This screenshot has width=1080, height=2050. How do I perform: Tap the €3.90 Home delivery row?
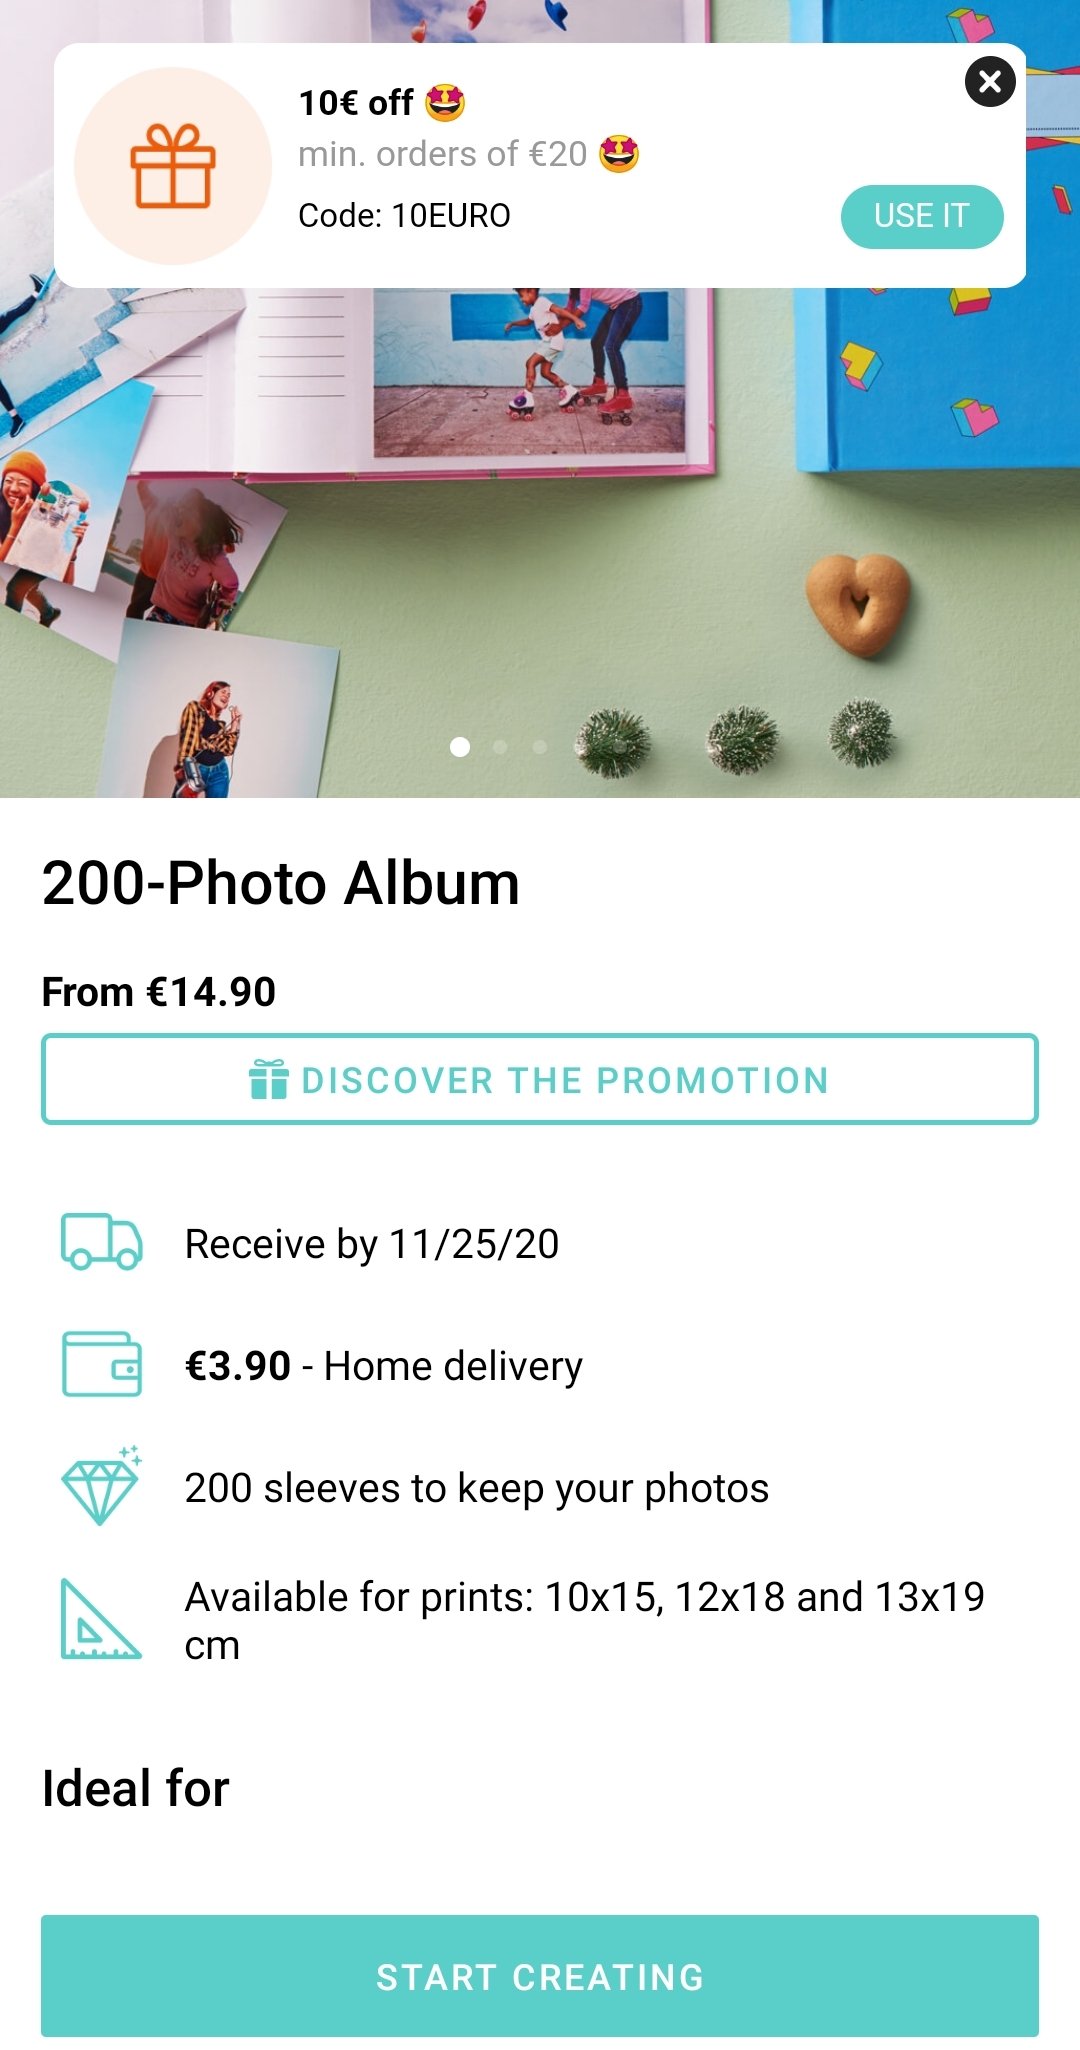tap(540, 1365)
